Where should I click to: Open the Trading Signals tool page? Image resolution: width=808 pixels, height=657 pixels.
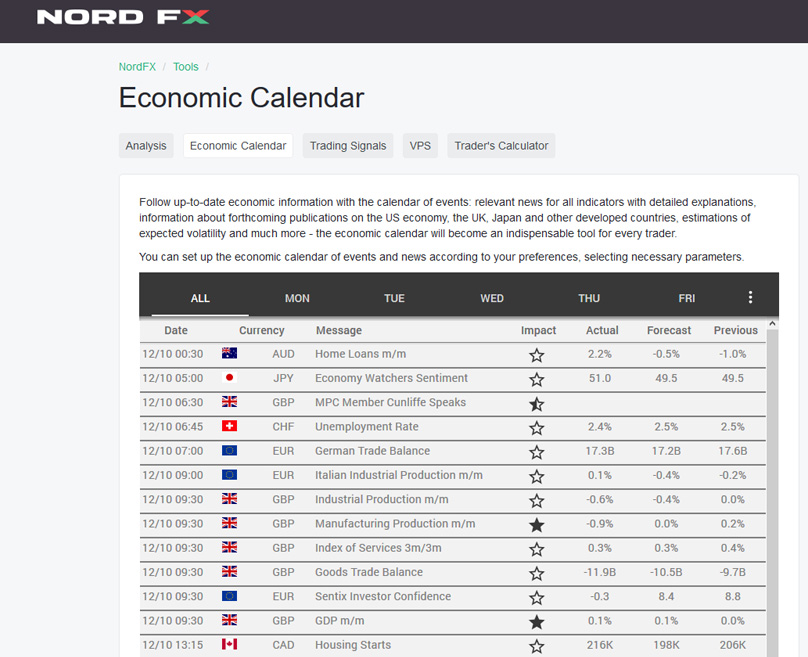pyautogui.click(x=347, y=146)
